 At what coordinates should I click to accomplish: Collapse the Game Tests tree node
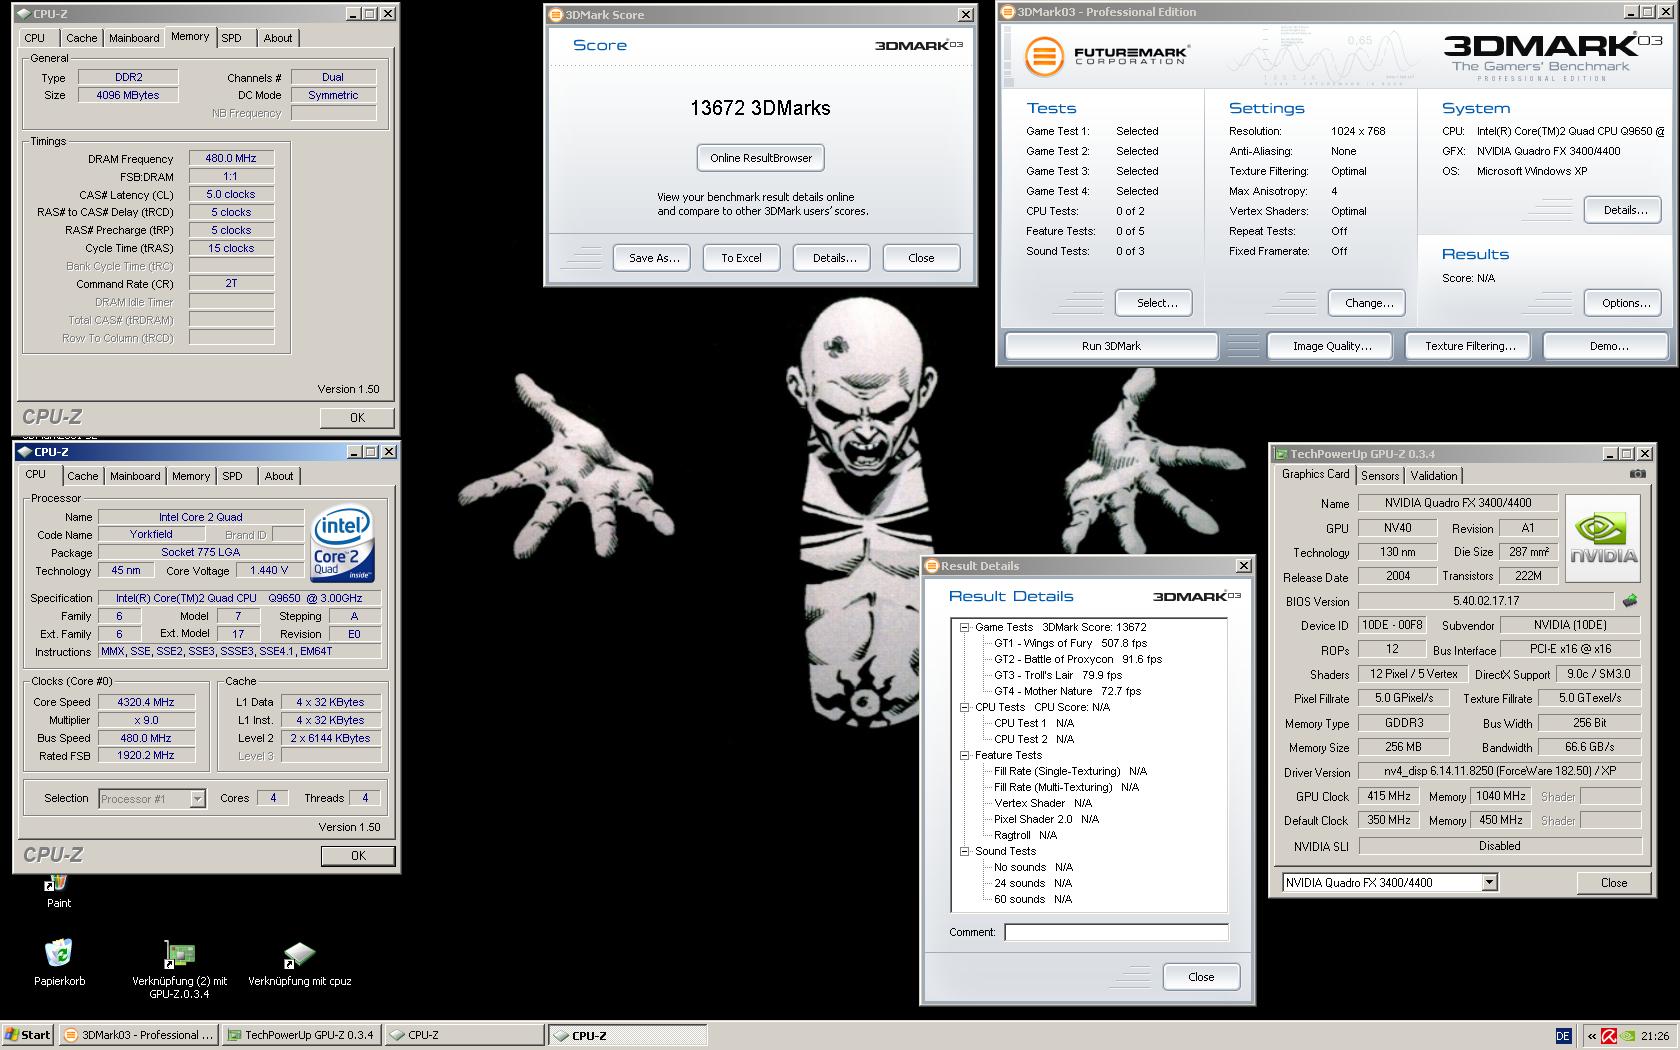[x=965, y=627]
